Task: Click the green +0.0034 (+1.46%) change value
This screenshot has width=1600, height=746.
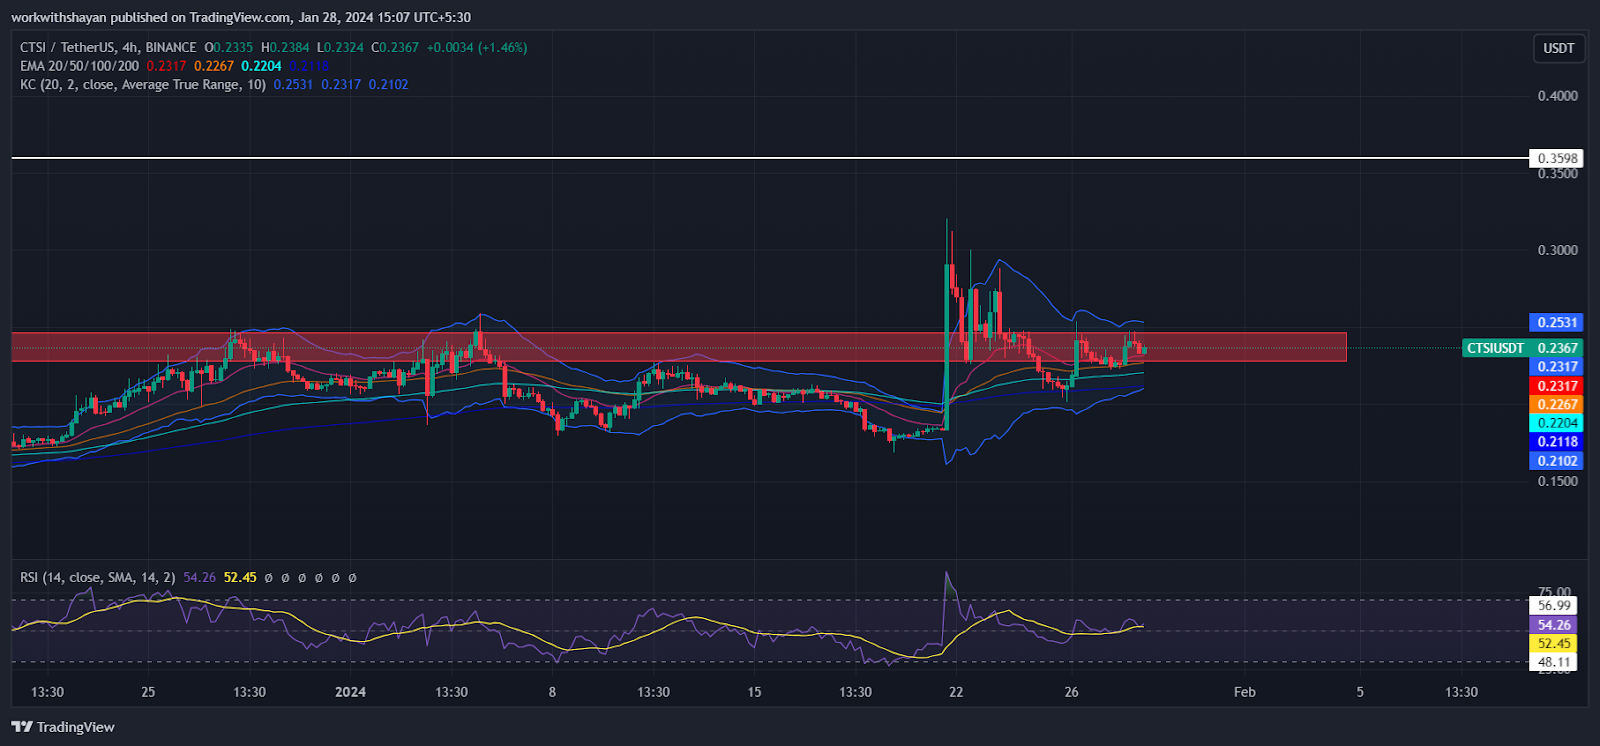Action: click(476, 47)
